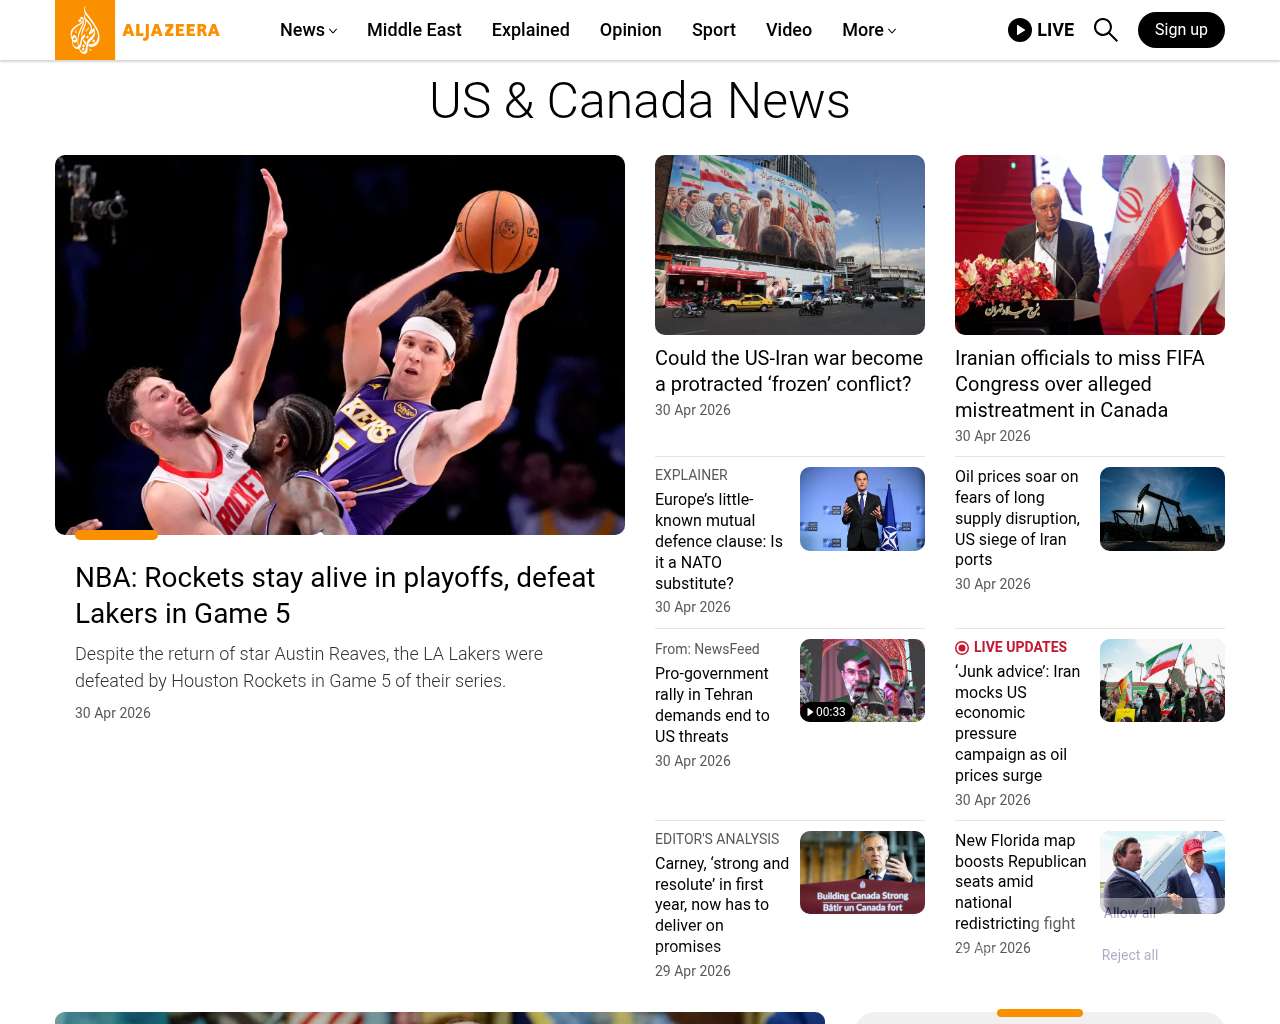Click the Live Updates red indicator icon
This screenshot has height=1024, width=1280.
[x=962, y=648]
